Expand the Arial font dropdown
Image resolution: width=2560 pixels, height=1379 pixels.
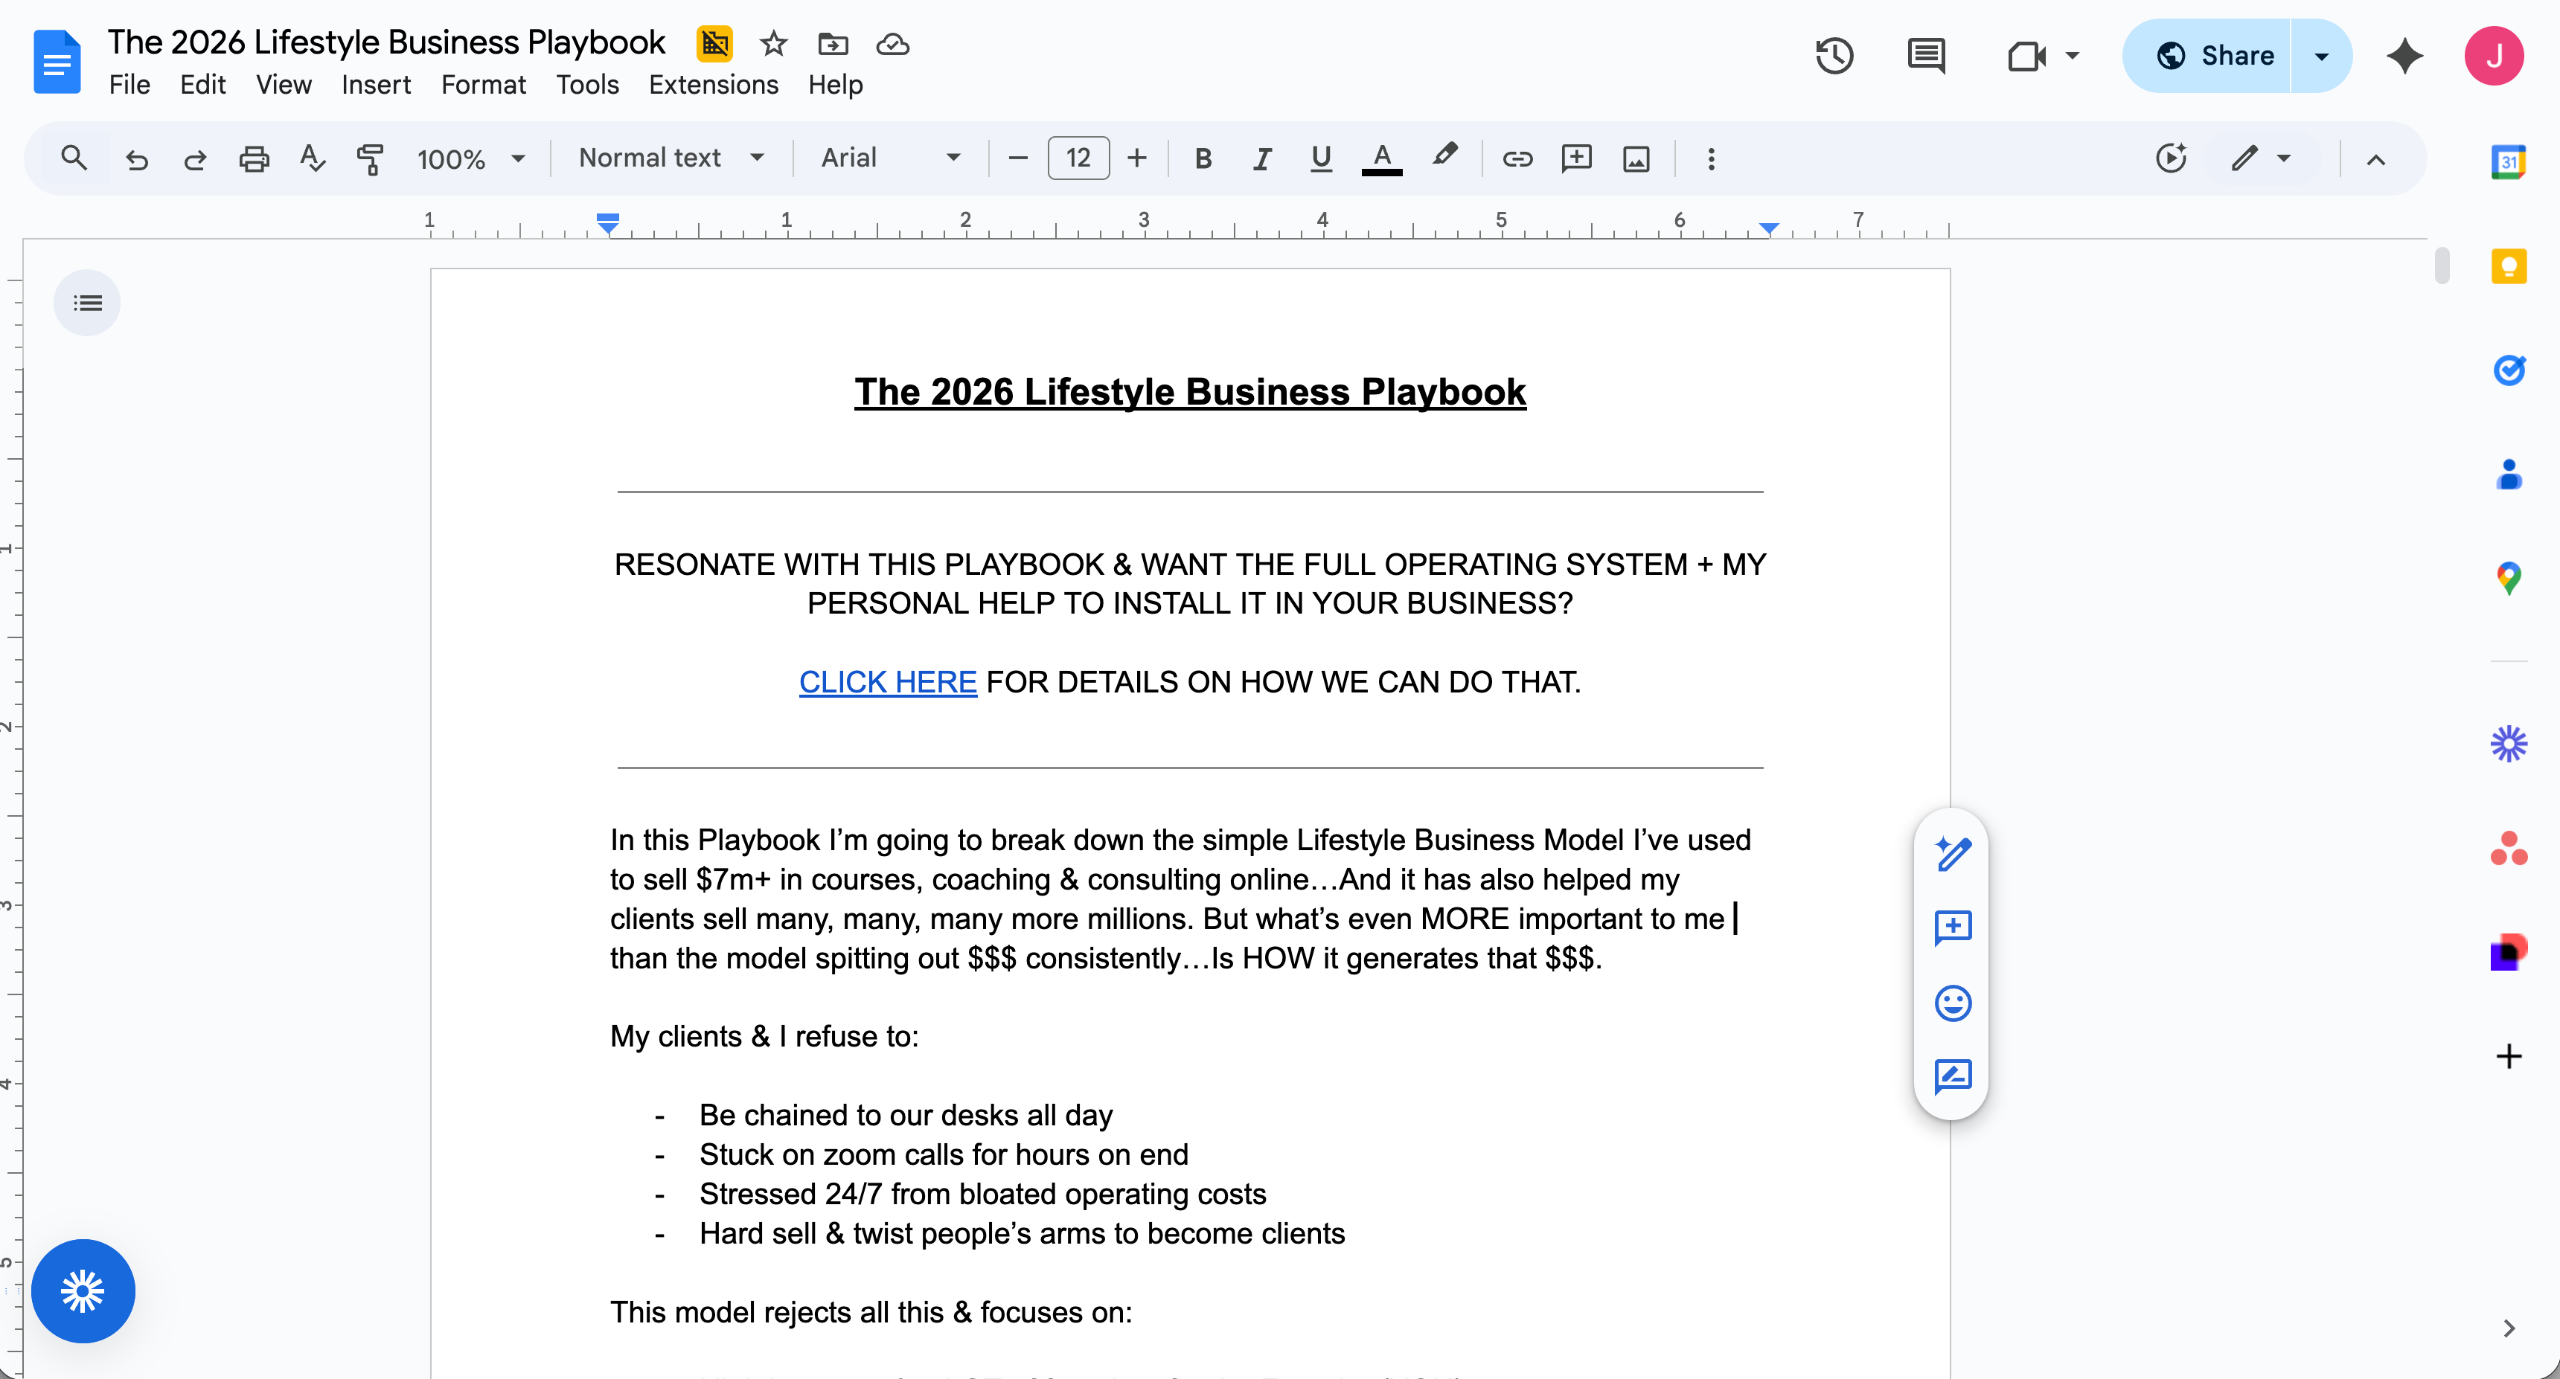click(x=890, y=158)
